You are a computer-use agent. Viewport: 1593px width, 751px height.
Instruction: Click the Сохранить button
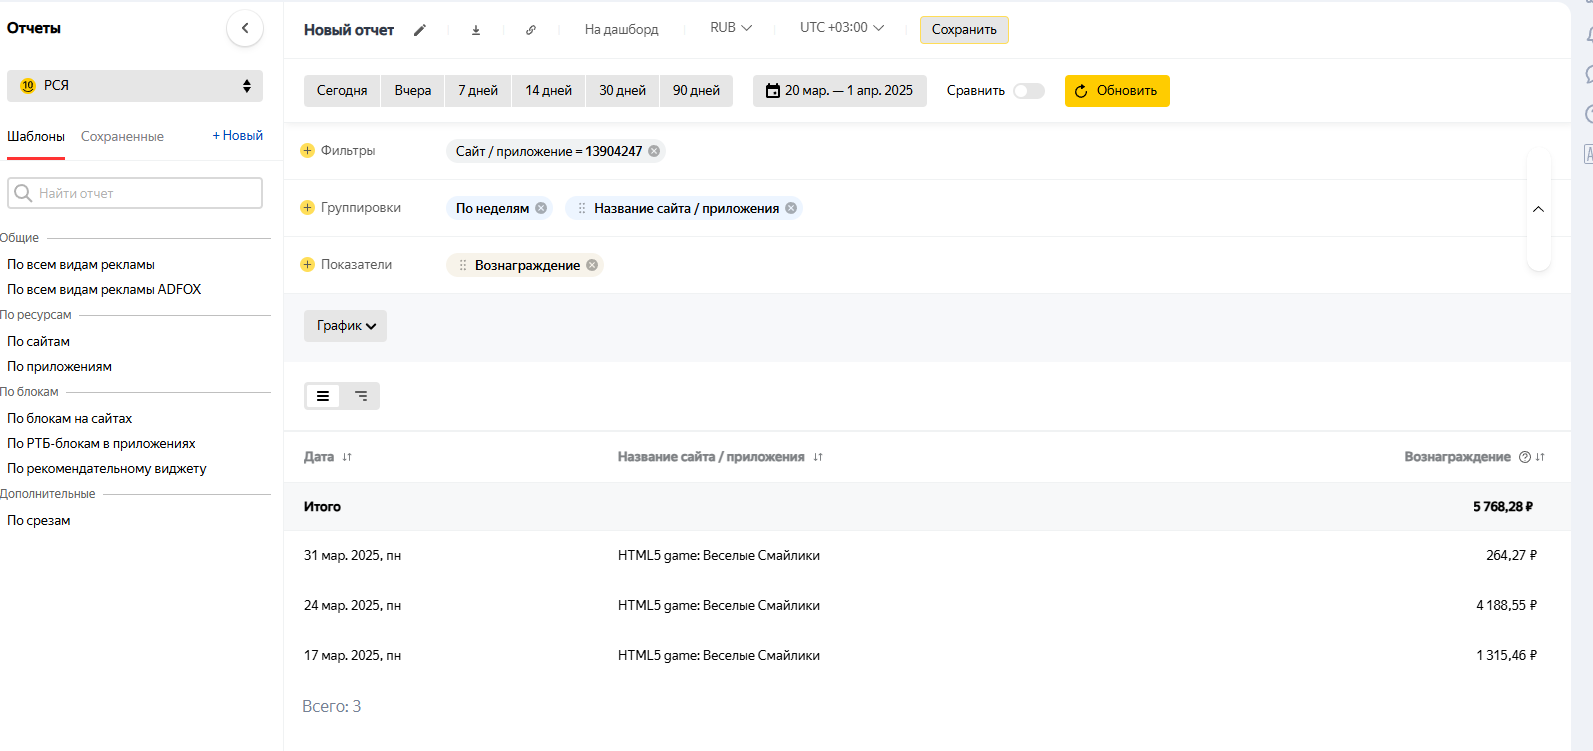(964, 30)
